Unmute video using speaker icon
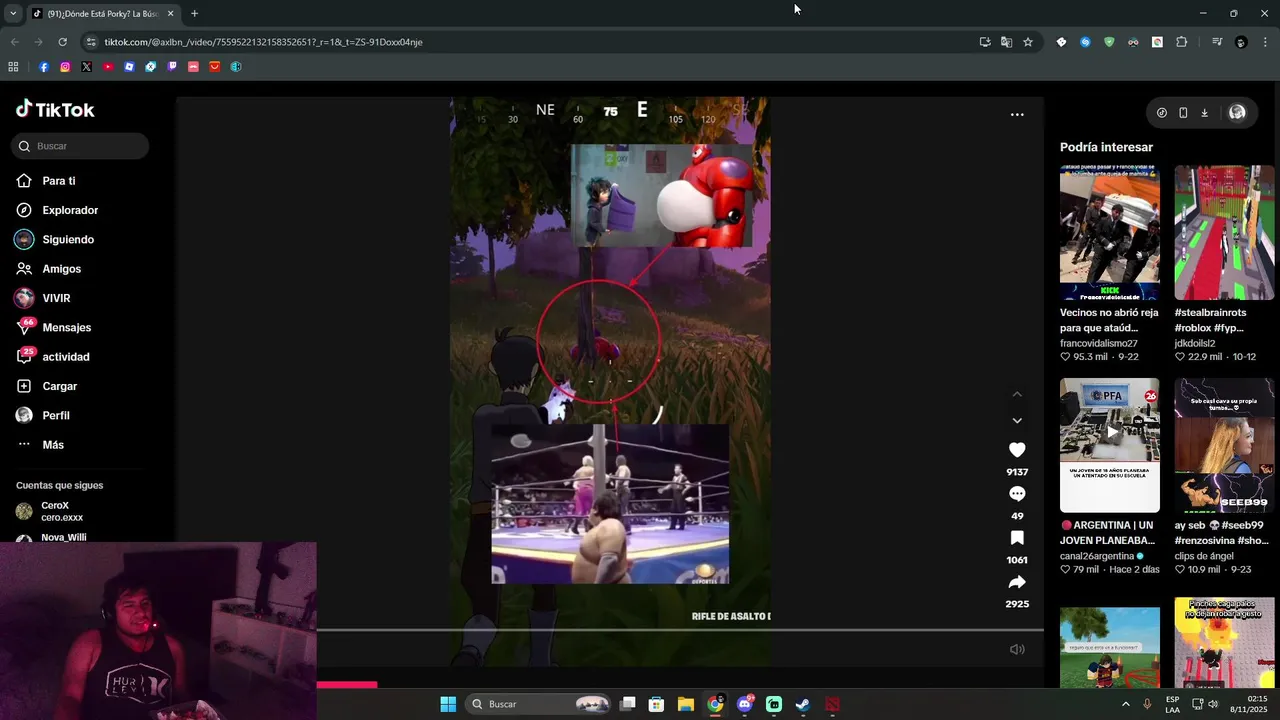The width and height of the screenshot is (1280, 720). [1017, 649]
